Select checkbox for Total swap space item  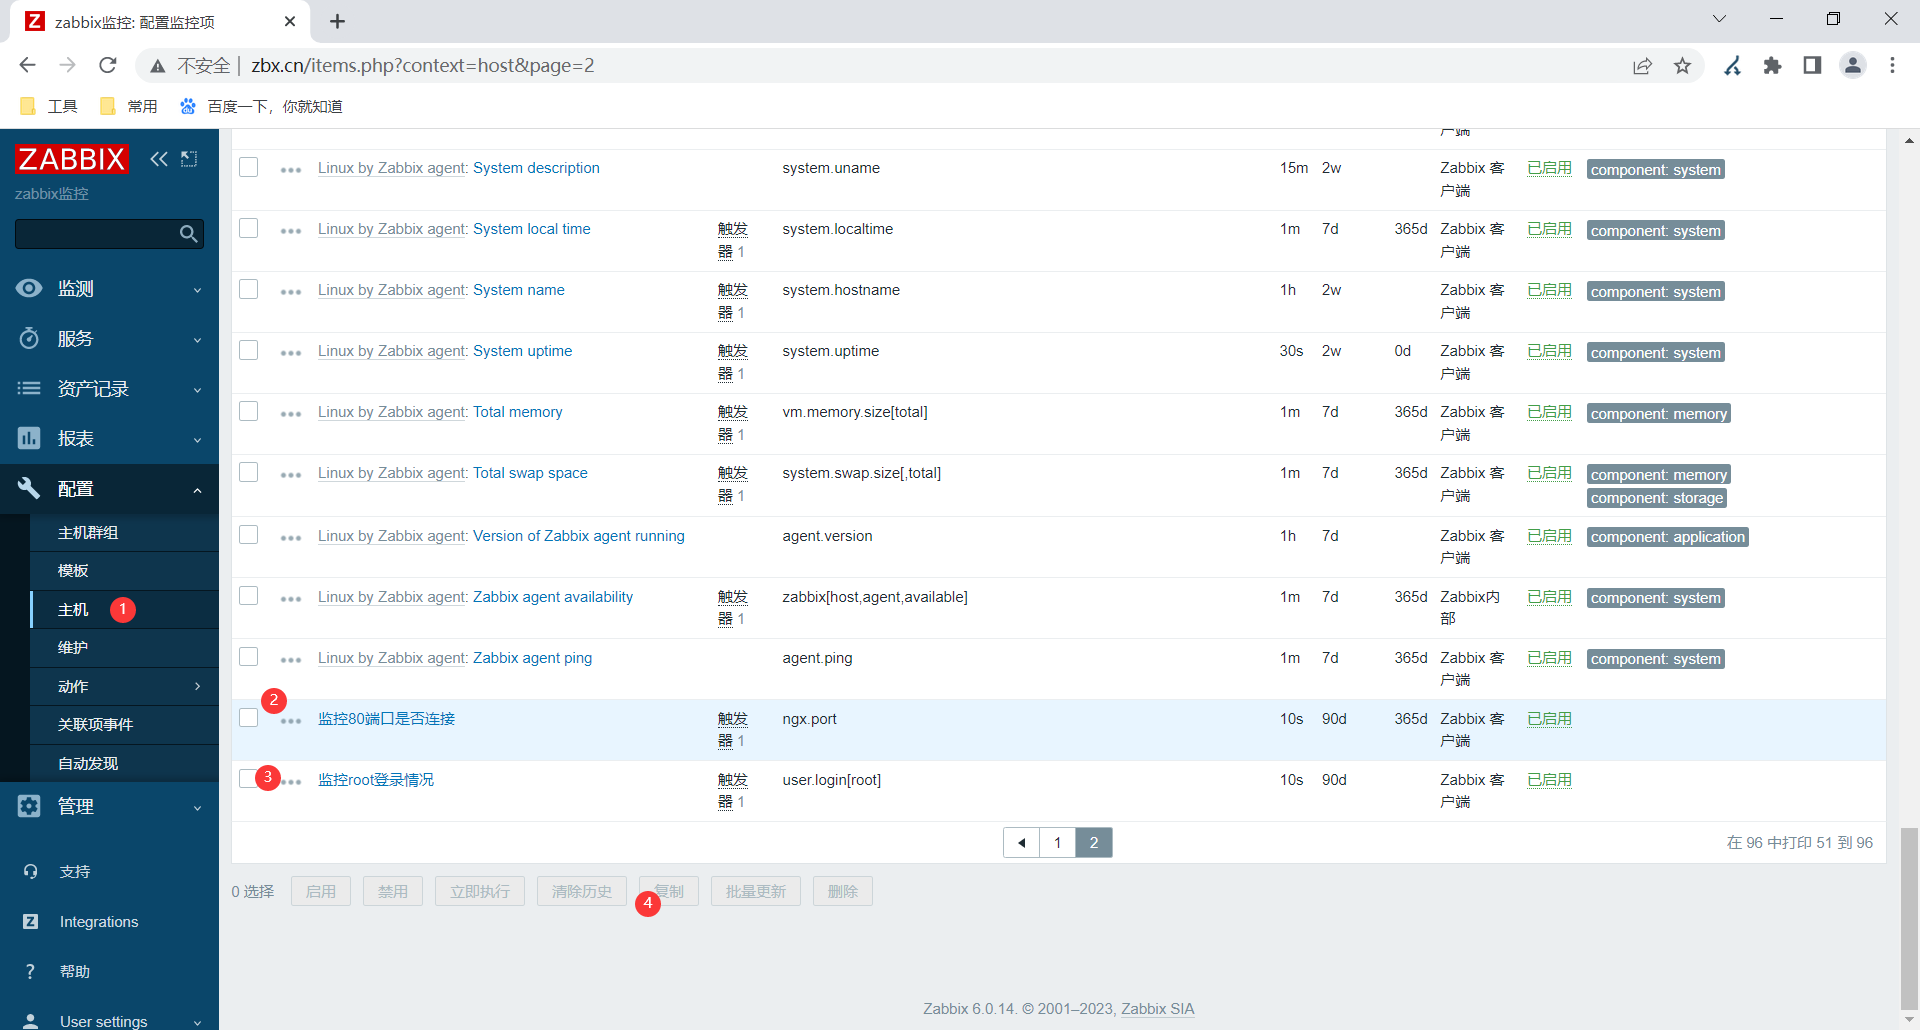click(249, 472)
